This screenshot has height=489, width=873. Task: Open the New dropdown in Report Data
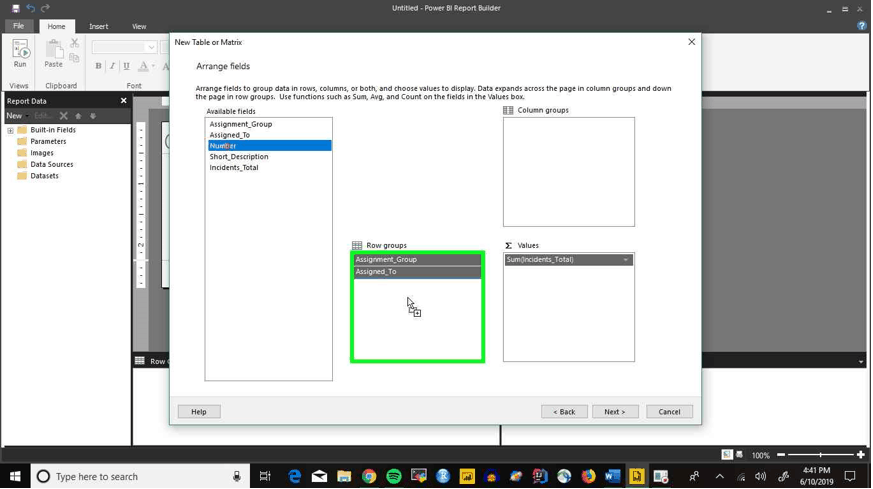pyautogui.click(x=17, y=116)
